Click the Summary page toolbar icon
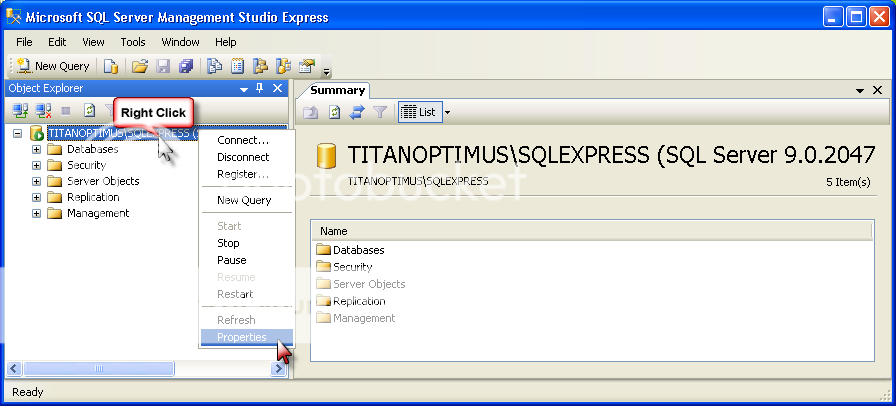 pos(237,66)
